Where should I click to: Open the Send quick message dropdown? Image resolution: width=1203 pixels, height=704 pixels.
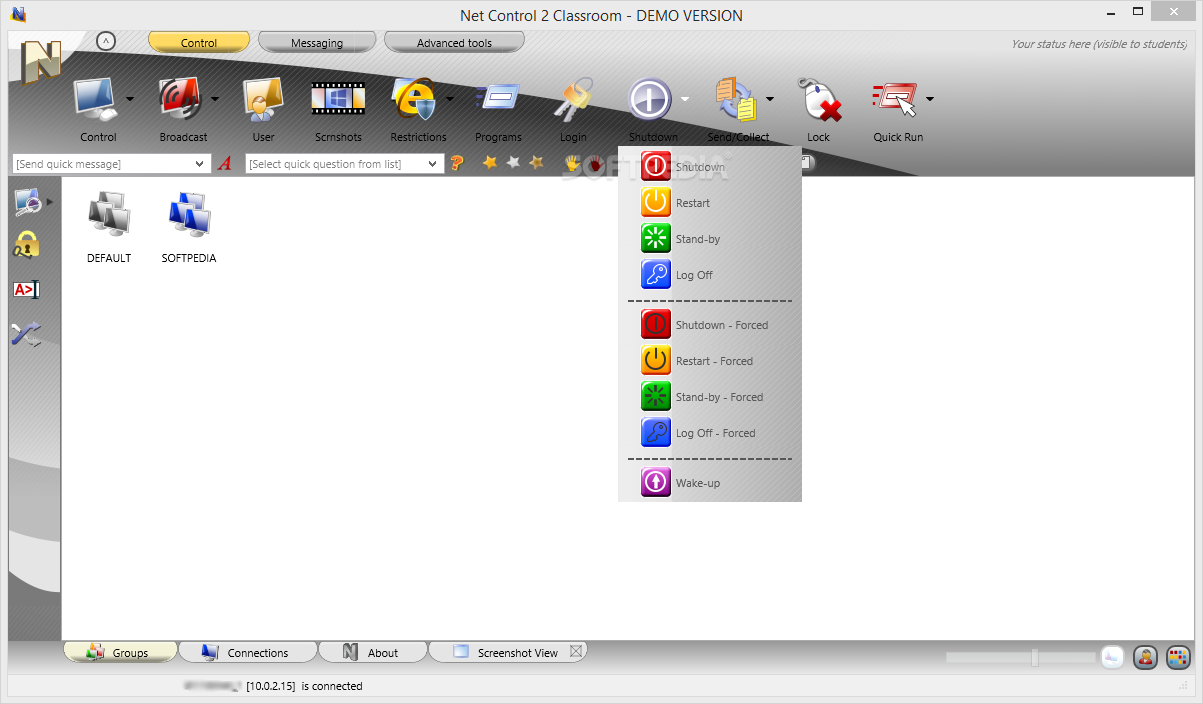click(201, 164)
